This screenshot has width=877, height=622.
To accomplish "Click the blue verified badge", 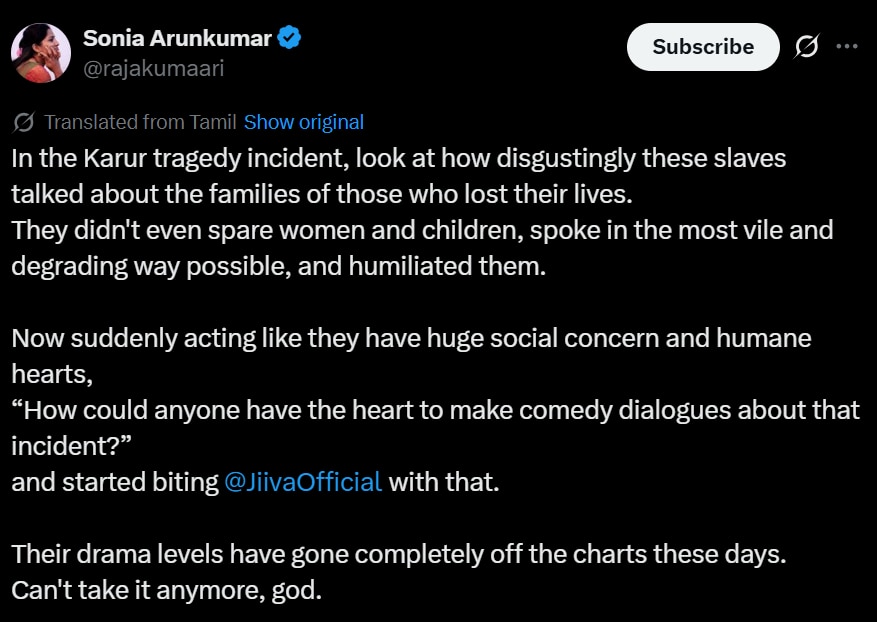I will click(x=290, y=39).
